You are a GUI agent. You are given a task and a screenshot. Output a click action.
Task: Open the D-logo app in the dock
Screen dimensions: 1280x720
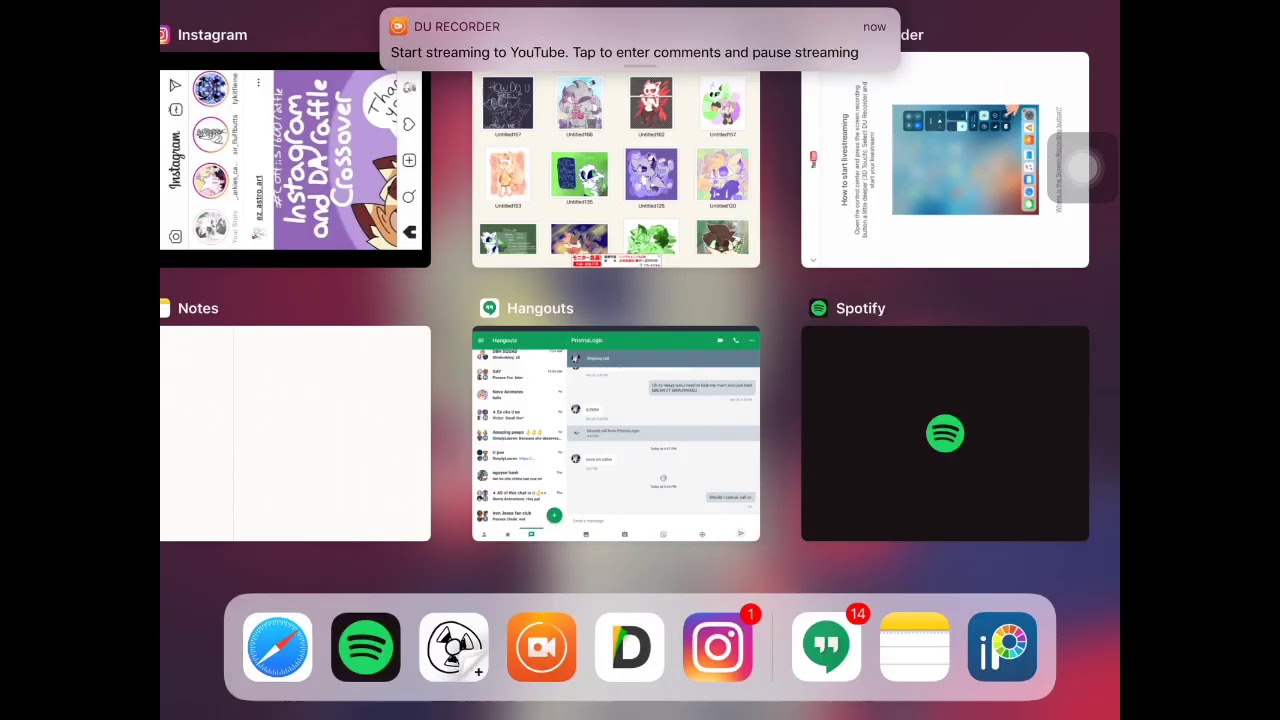pyautogui.click(x=629, y=648)
